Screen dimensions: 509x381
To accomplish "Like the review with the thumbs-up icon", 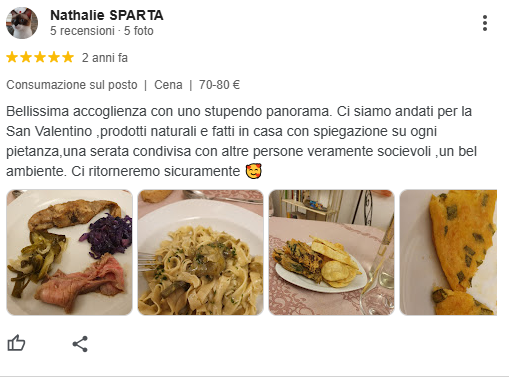I will 16,343.
